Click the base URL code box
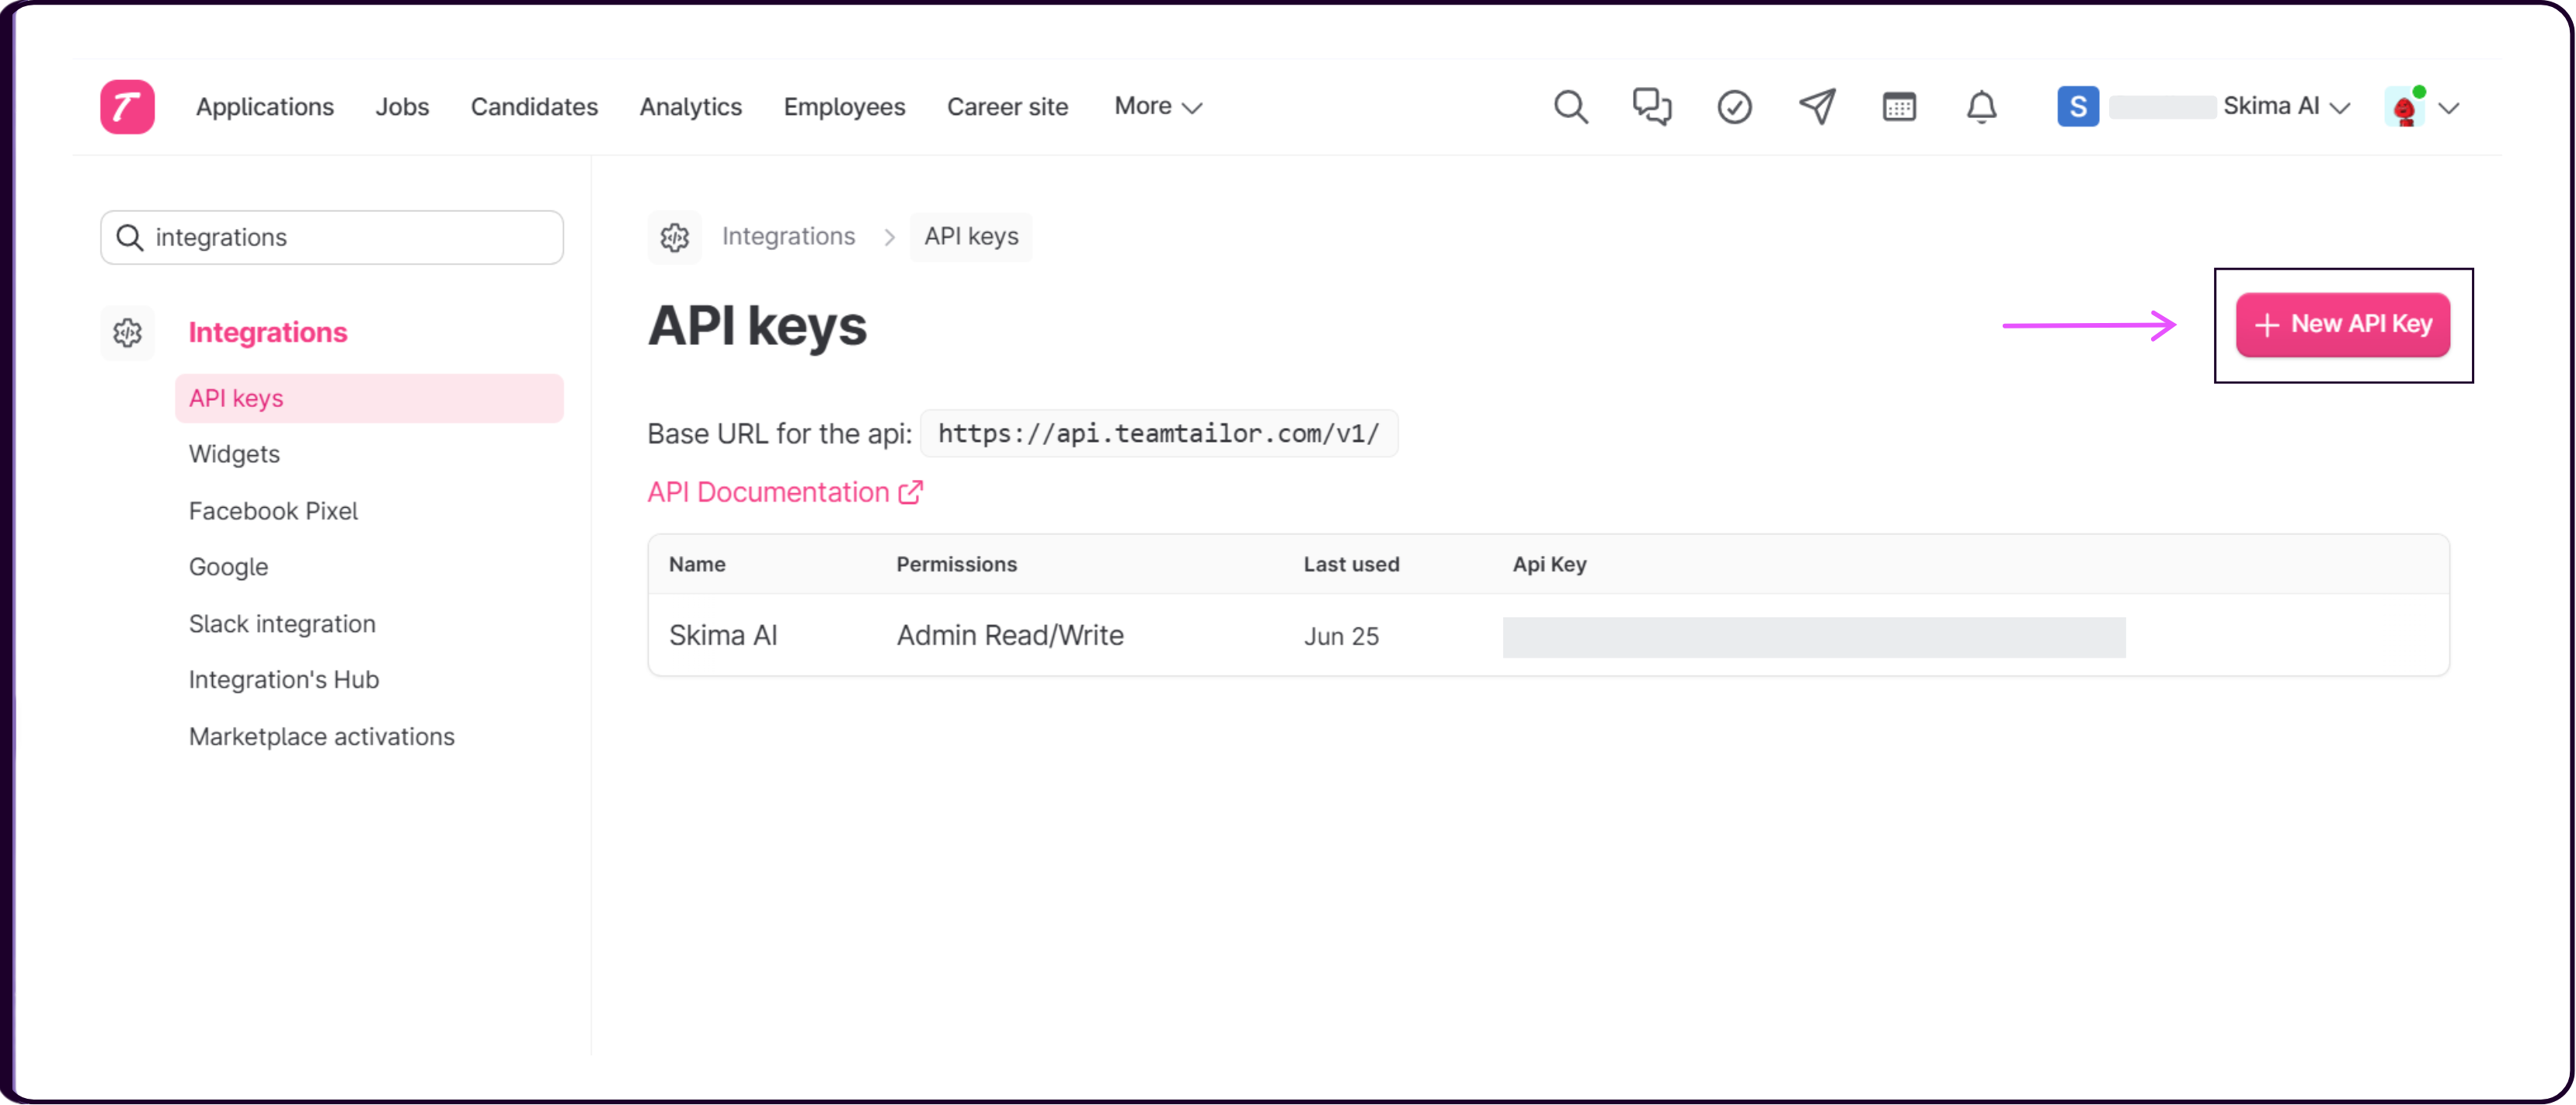Screen dimensions: 2576x1105 coord(1158,433)
